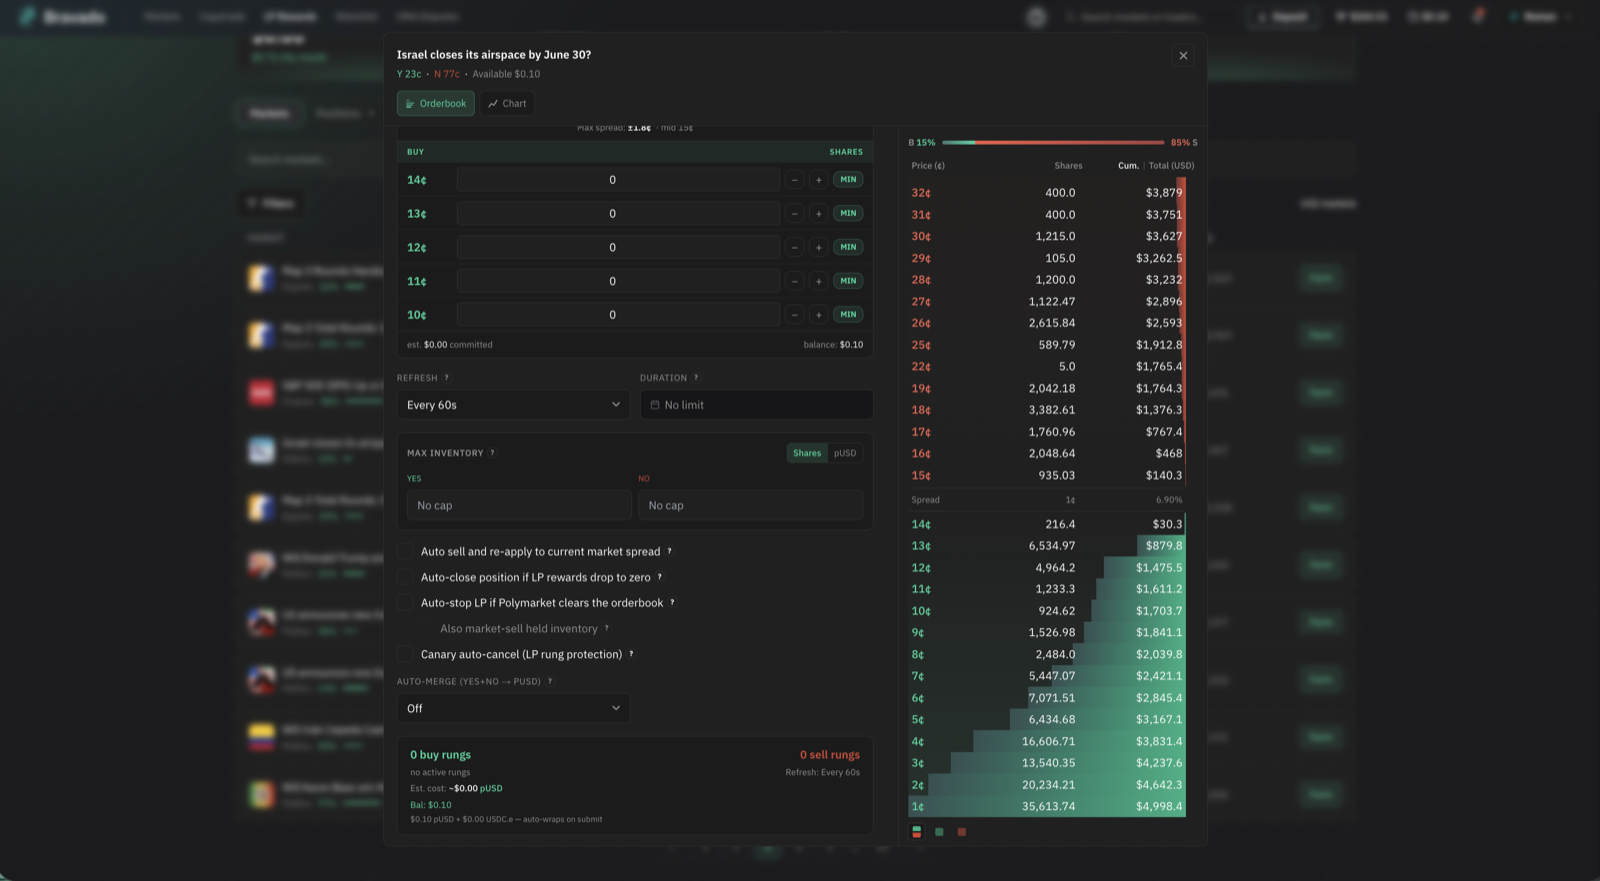
Task: Decrease shares on the 13¢ buy rung
Action: (x=795, y=214)
